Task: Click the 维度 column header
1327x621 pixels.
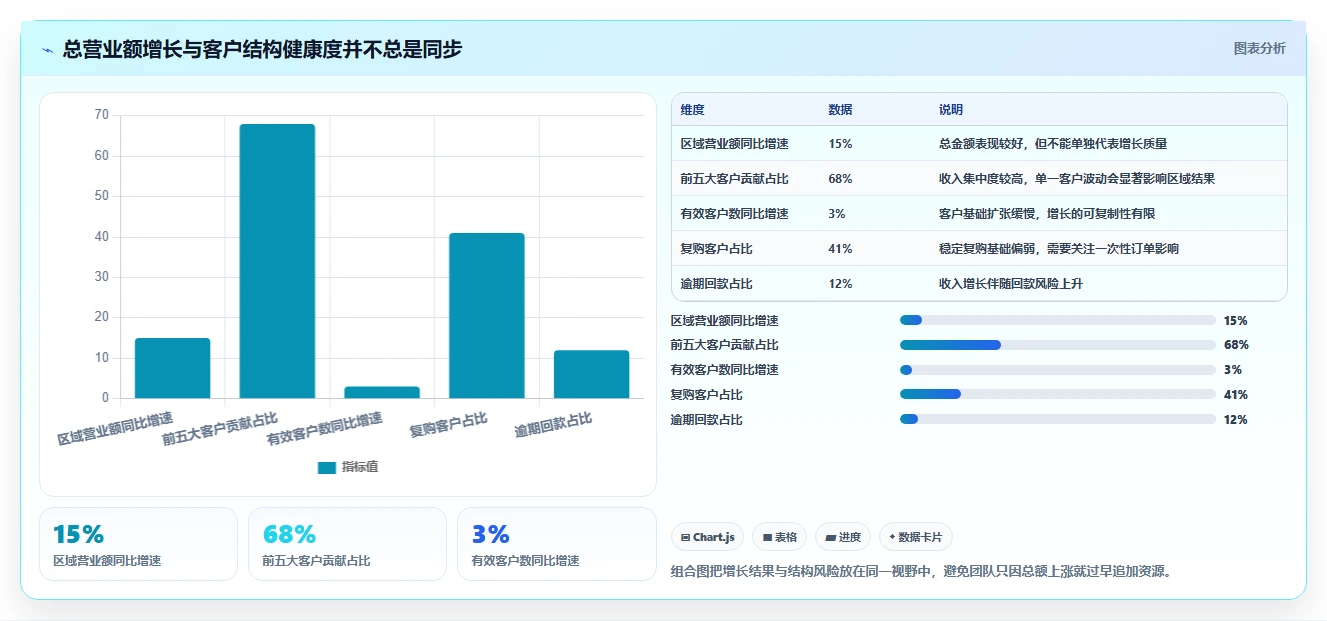Action: click(x=692, y=110)
